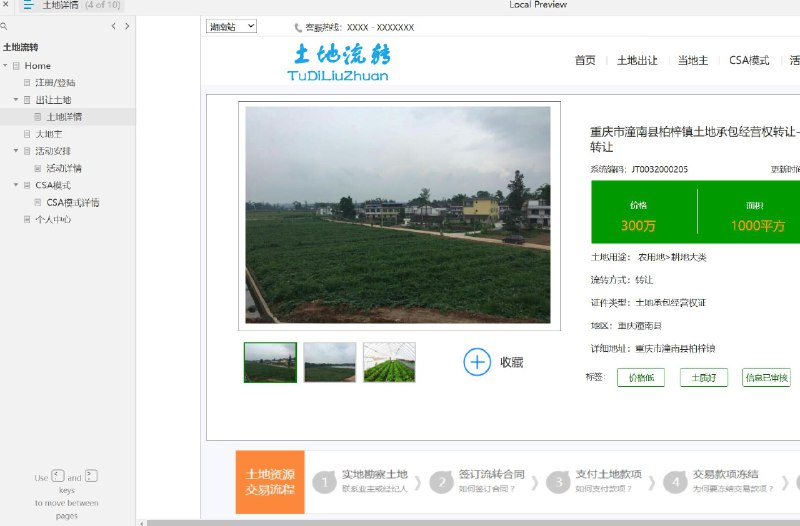Viewport: 800px width, 526px height.
Task: Click page icon beside CSA模式详情
Action: [38, 203]
